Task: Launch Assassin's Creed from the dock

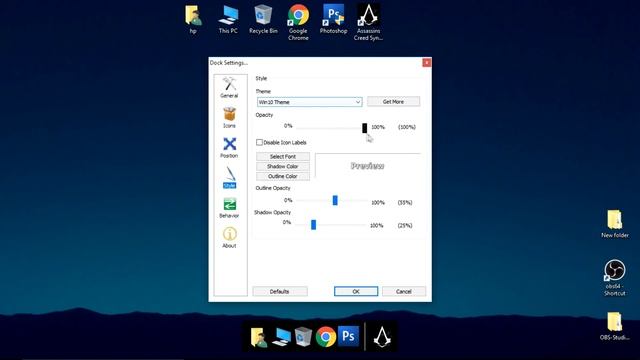Action: tap(382, 337)
